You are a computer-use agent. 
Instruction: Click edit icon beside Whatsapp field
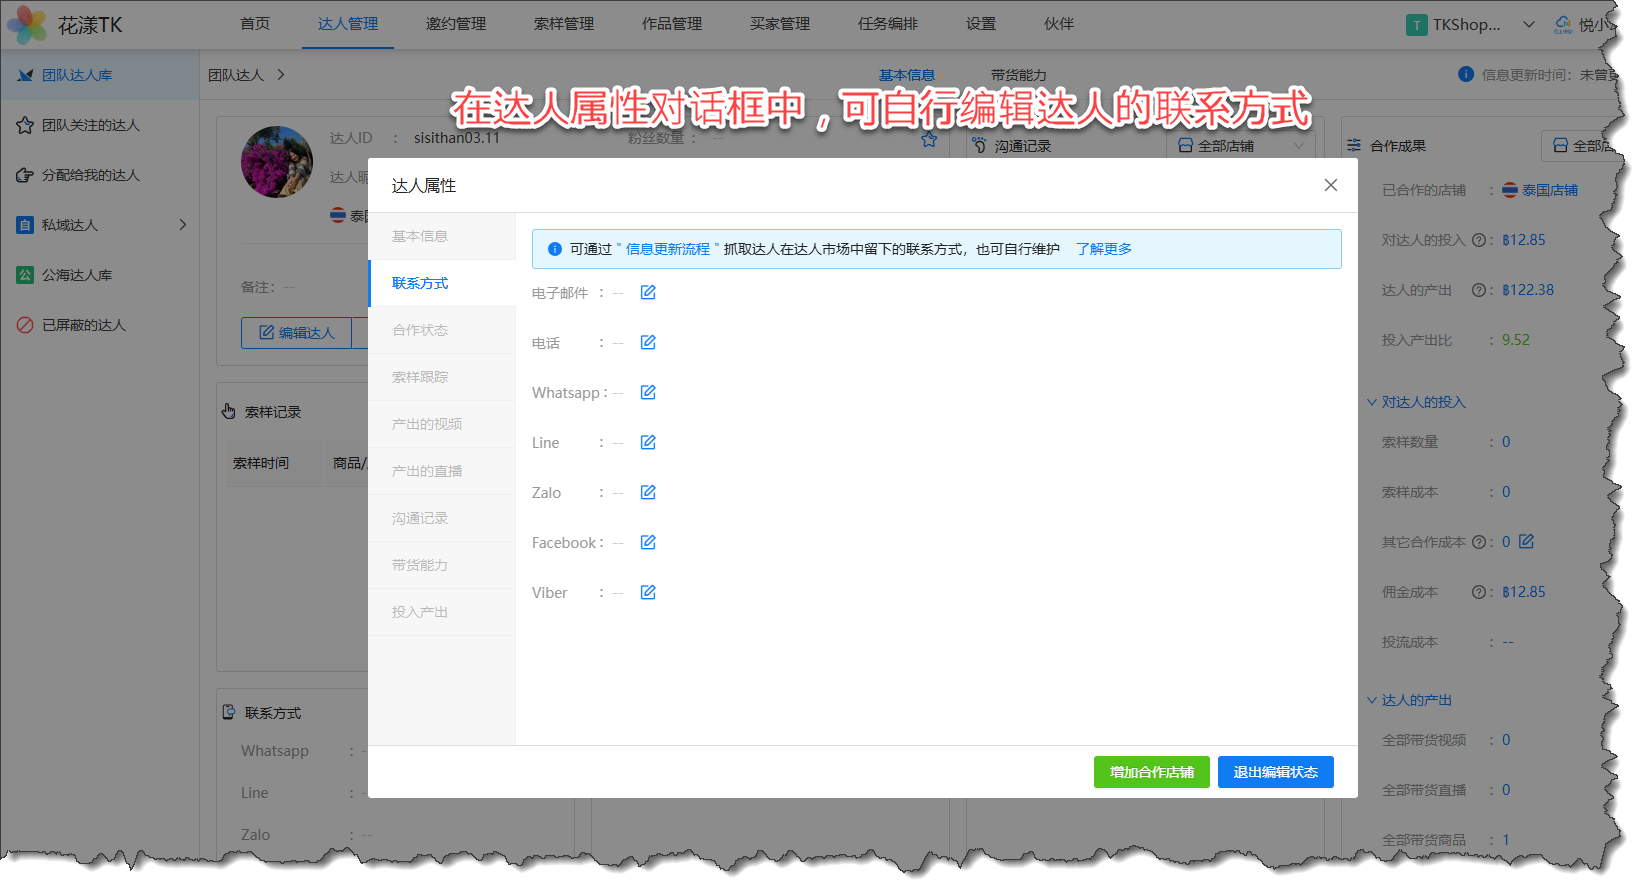tap(648, 393)
